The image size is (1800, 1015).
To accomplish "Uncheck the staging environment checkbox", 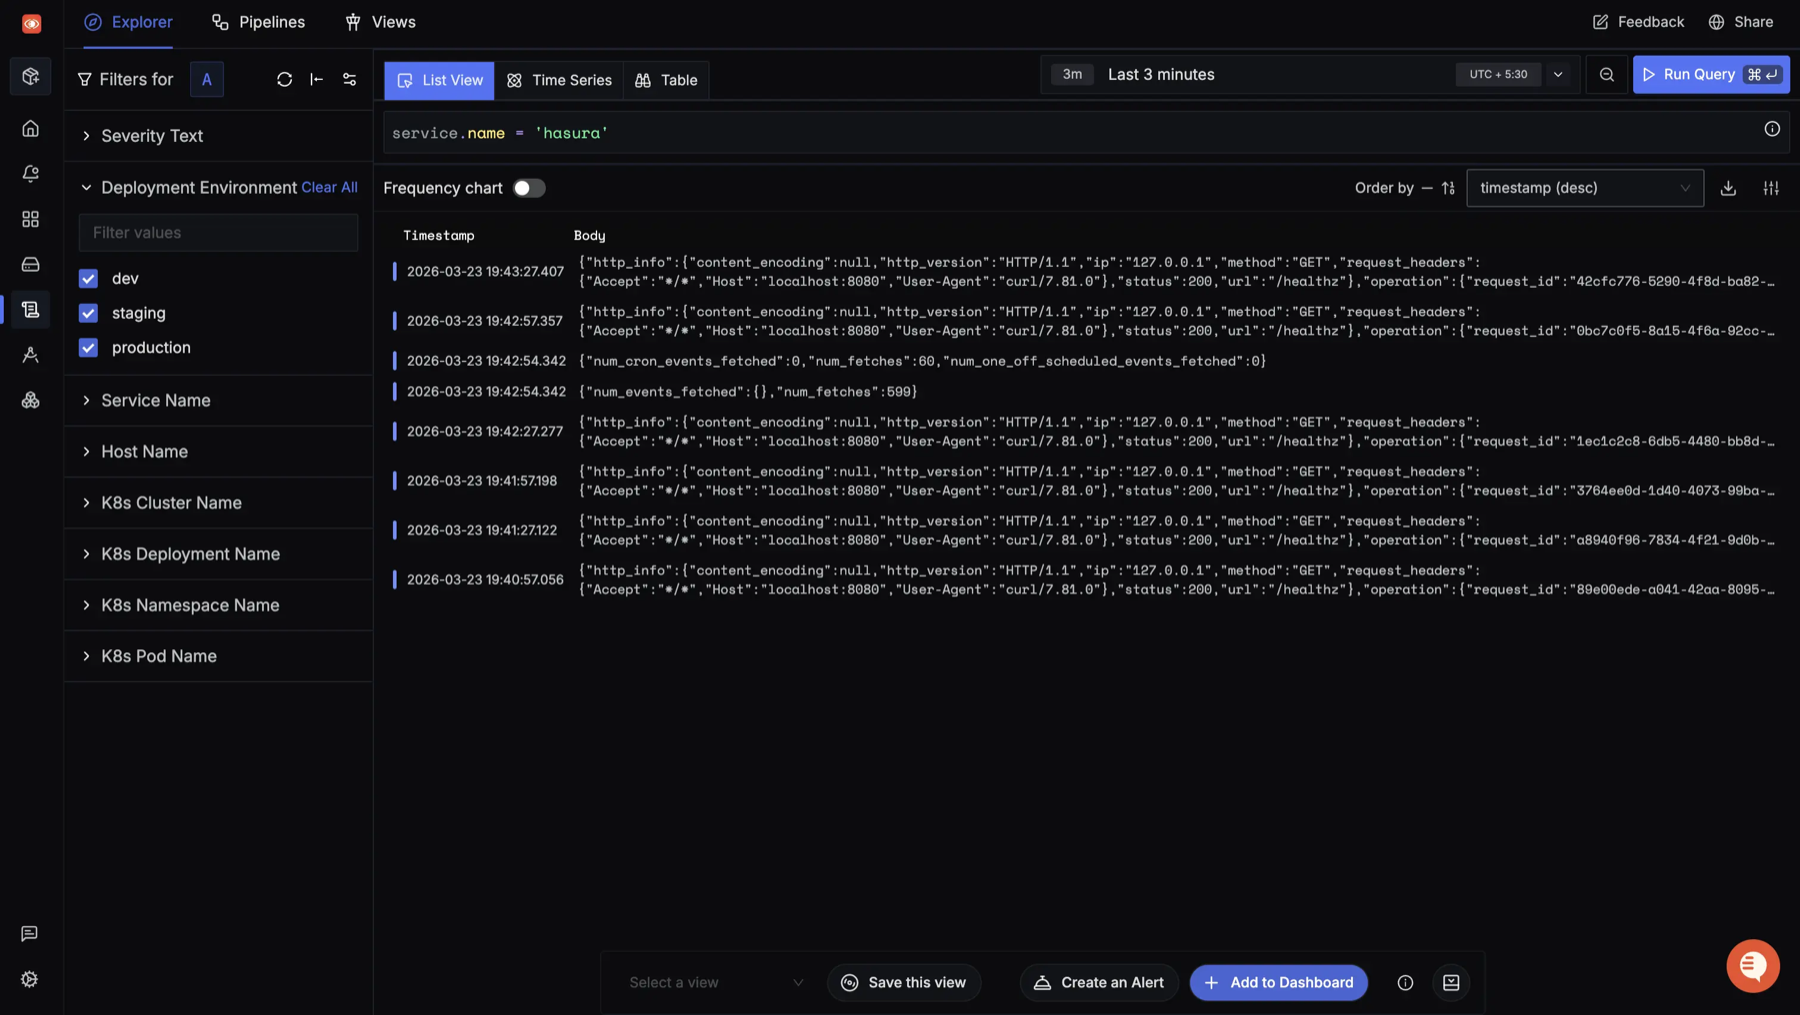I will click(x=89, y=313).
